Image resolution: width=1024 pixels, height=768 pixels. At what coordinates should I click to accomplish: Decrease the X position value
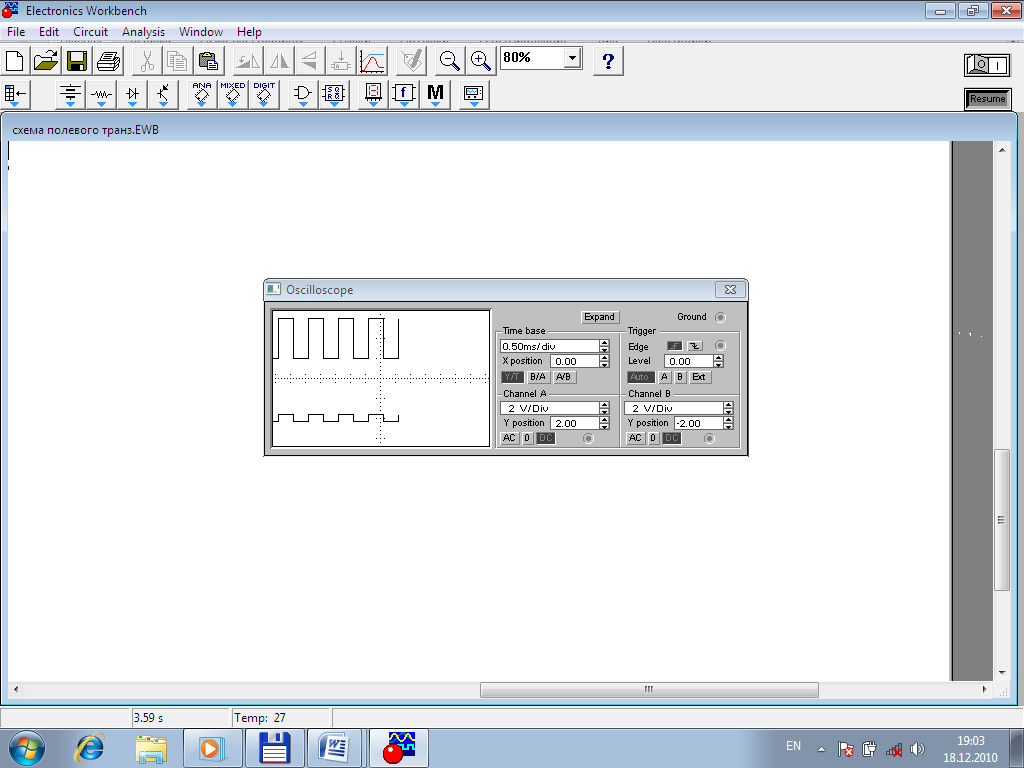tap(605, 364)
